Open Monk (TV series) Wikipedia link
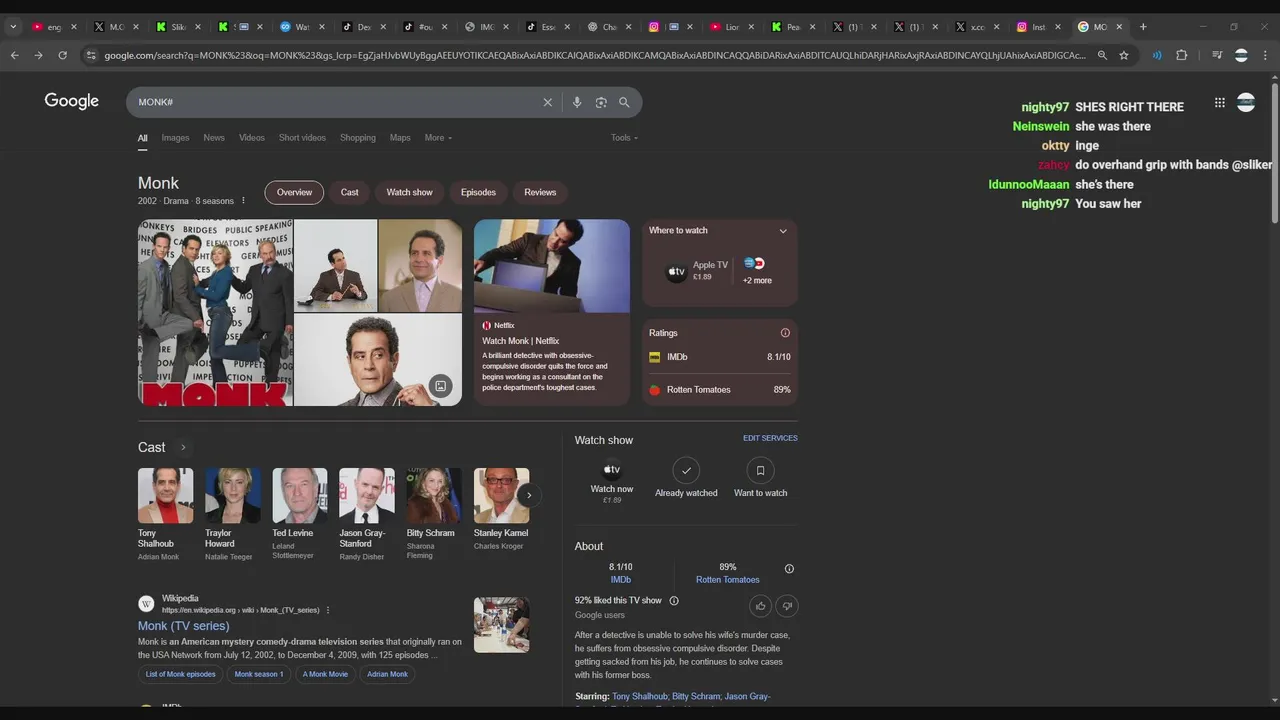The height and width of the screenshot is (720, 1280). pos(183,626)
